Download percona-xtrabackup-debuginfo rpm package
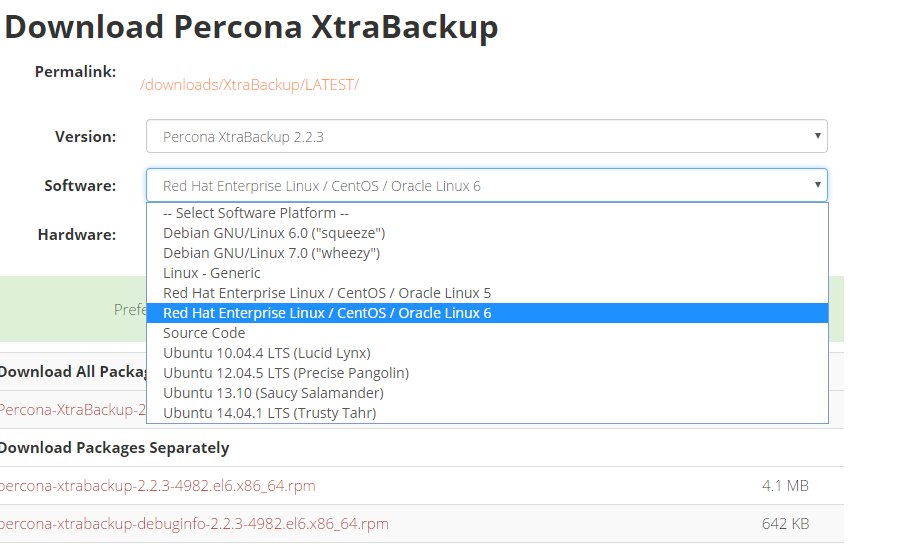The height and width of the screenshot is (549, 902). [x=194, y=524]
